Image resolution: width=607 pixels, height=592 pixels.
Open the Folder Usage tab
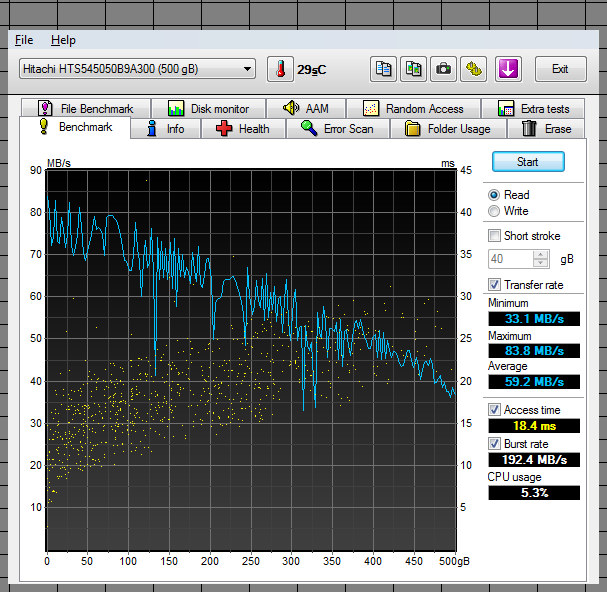[x=447, y=129]
